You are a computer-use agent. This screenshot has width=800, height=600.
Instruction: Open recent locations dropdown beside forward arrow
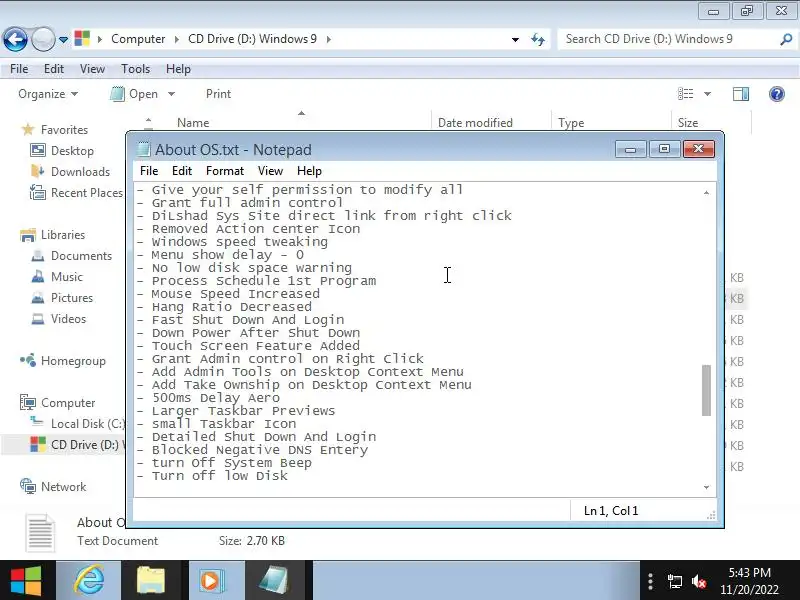click(63, 39)
